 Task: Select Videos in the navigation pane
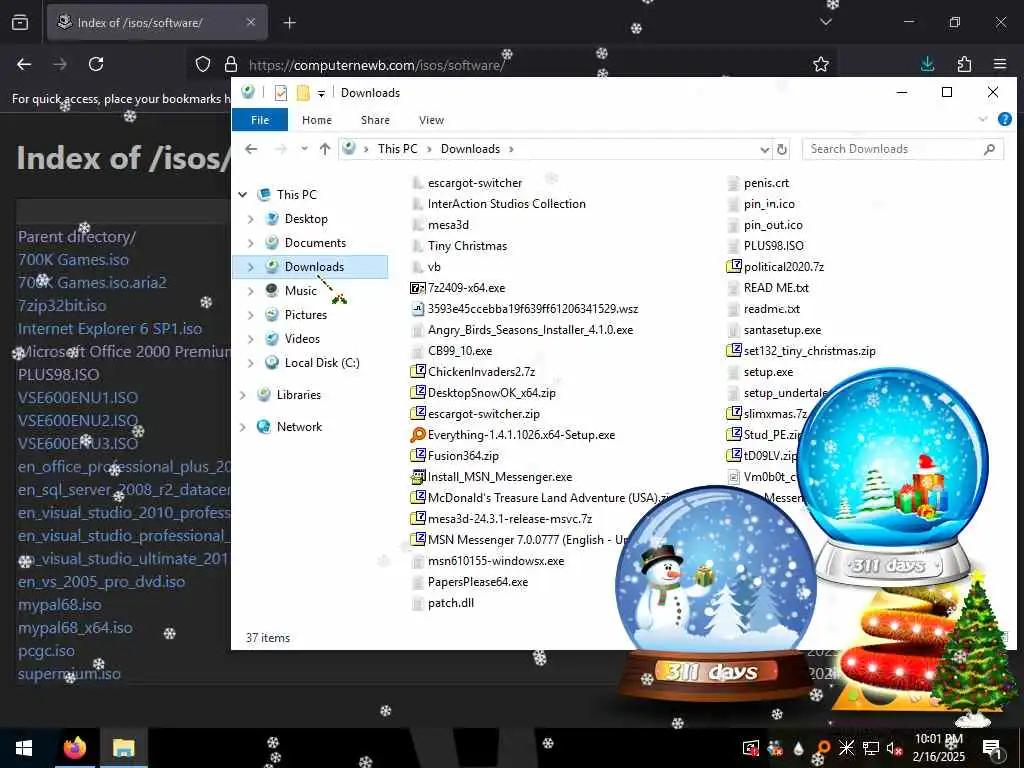point(302,339)
